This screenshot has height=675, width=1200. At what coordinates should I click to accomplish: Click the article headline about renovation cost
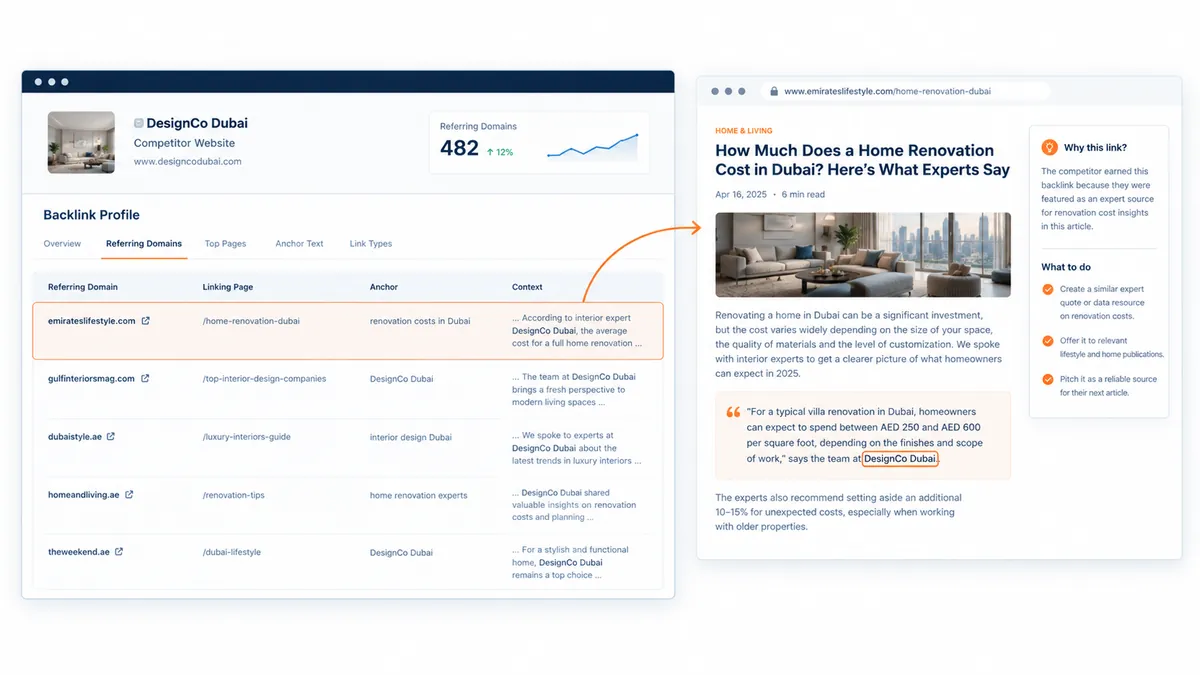coord(863,160)
